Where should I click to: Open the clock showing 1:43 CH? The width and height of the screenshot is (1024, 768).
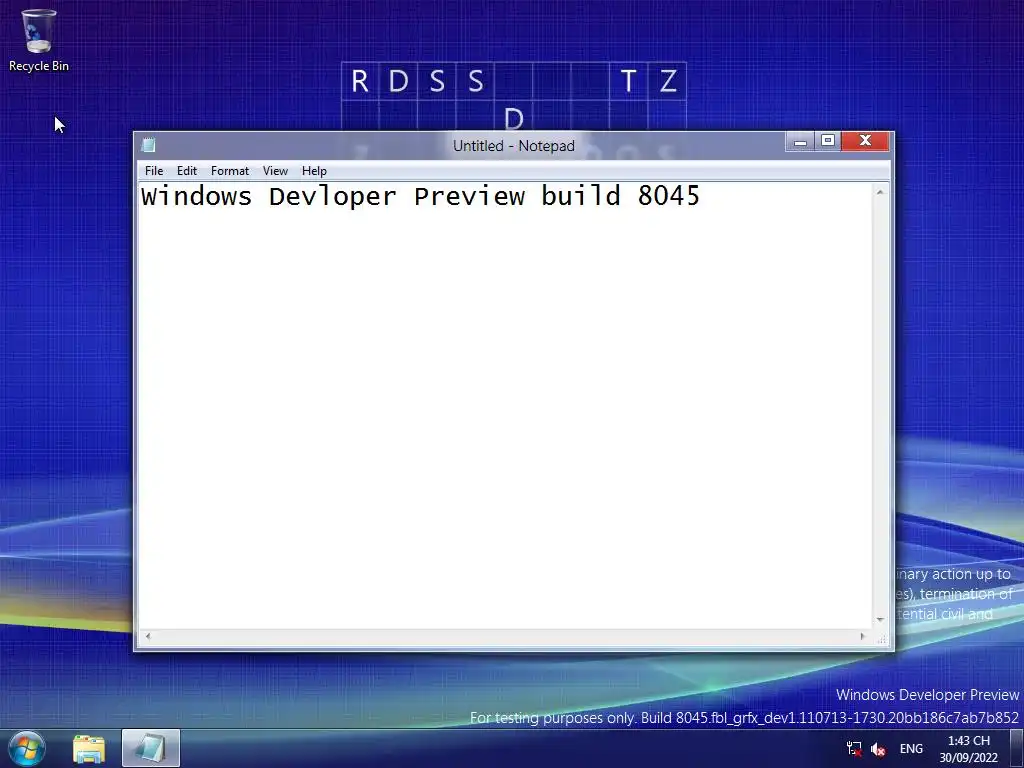pos(968,749)
